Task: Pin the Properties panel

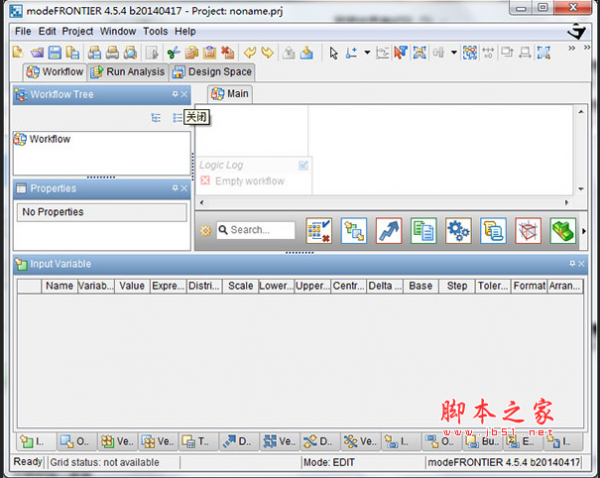Action: [175, 188]
